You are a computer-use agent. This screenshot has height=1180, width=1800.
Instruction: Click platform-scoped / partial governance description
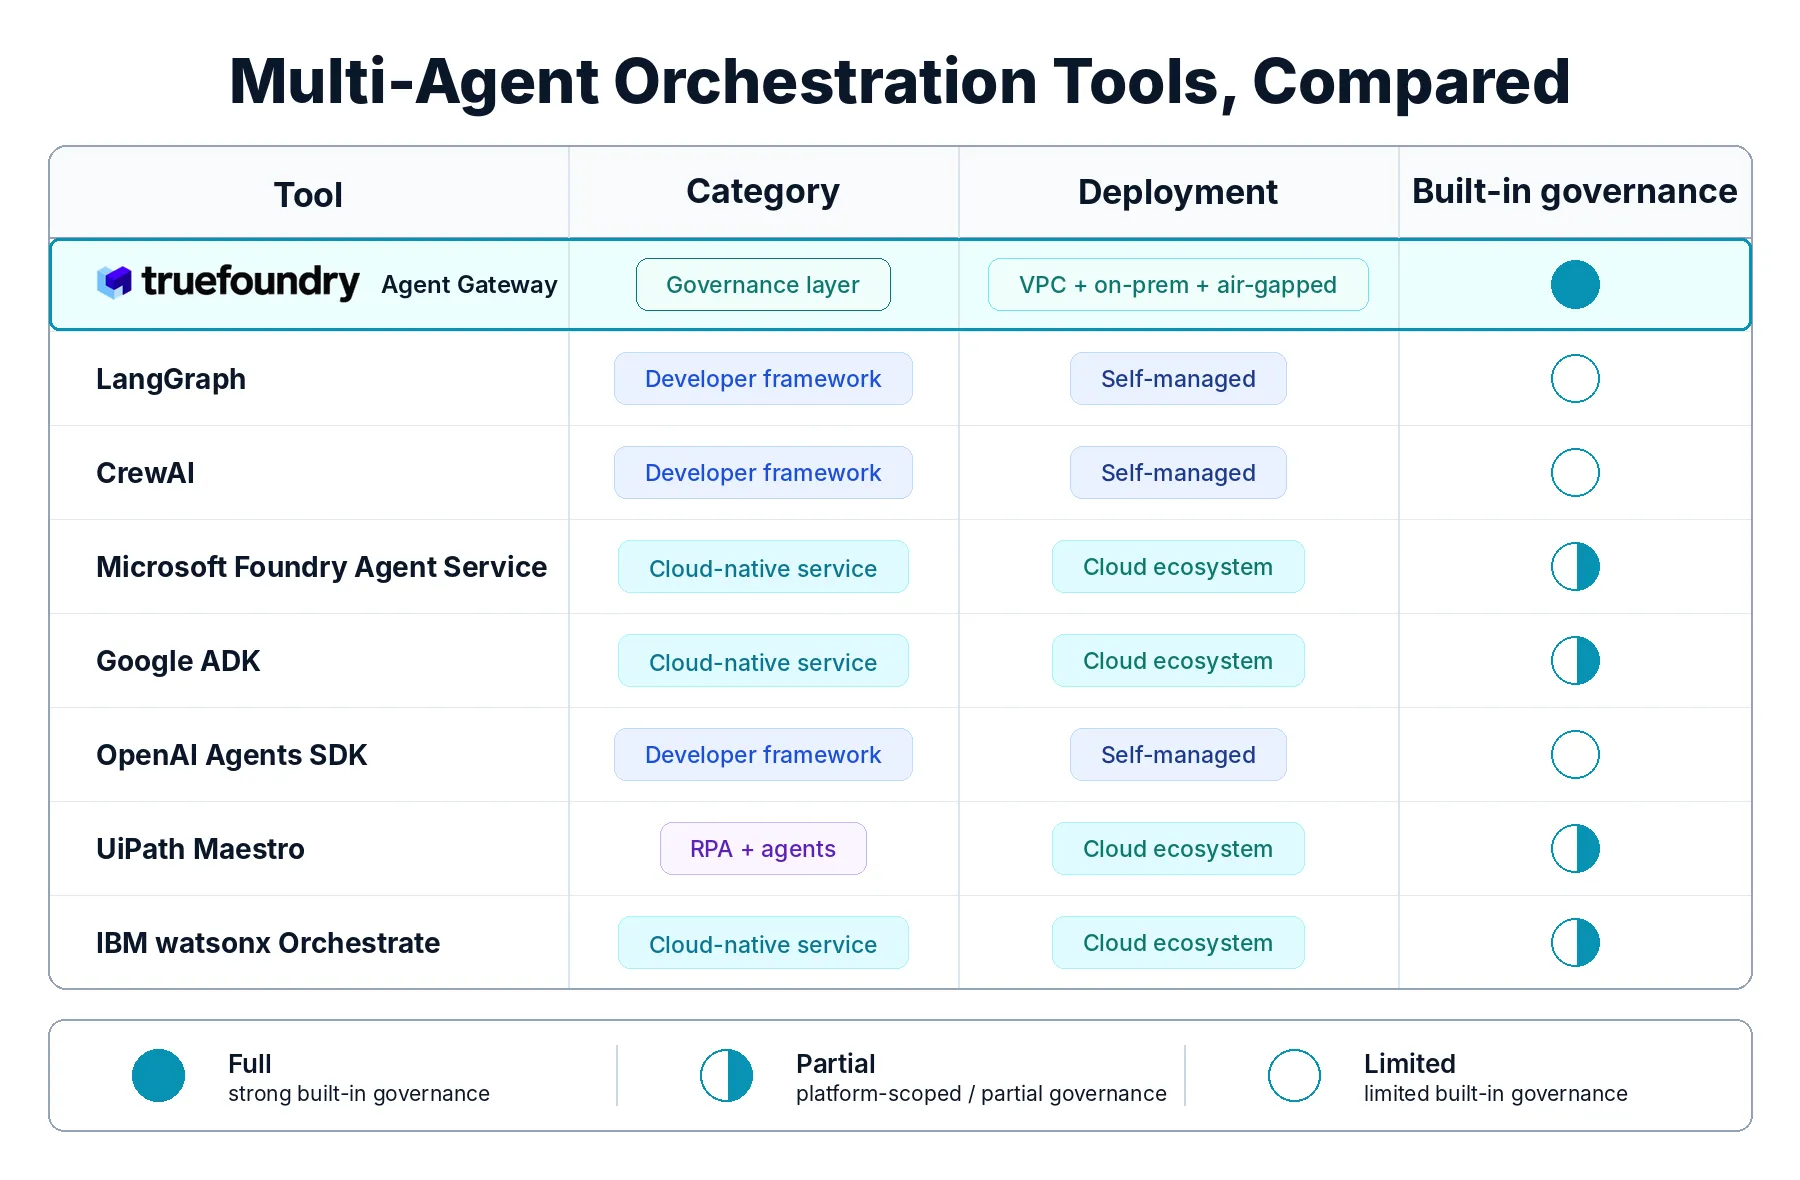[981, 1094]
